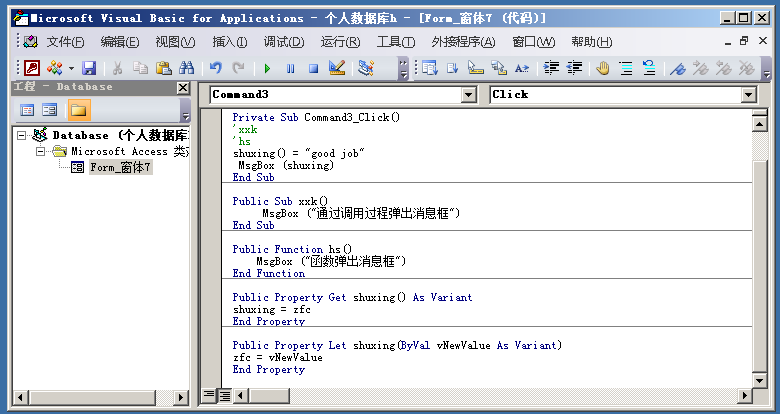Collapse the Microsoft Access class objects folder
The width and height of the screenshot is (780, 414).
[40, 151]
